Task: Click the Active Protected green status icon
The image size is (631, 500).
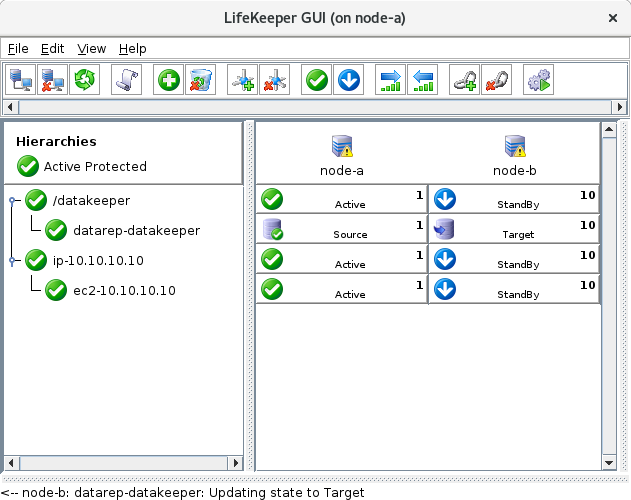Action: 28,166
